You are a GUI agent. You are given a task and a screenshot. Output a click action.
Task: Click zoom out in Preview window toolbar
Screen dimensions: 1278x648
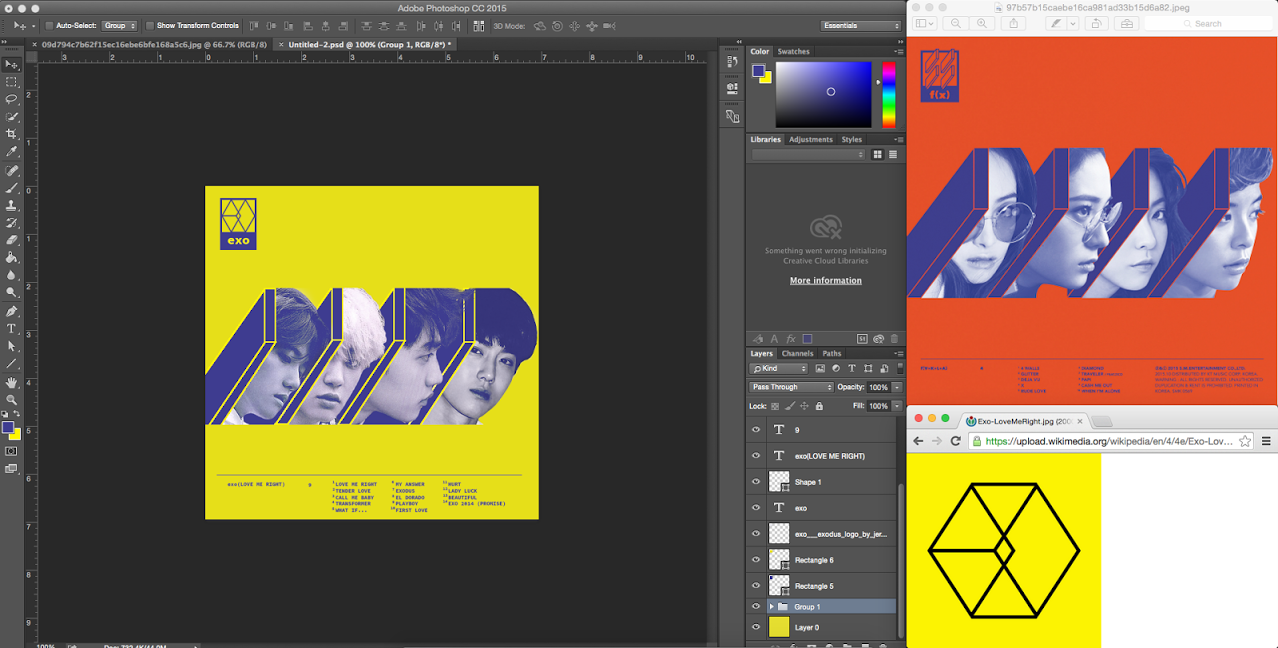pyautogui.click(x=957, y=23)
